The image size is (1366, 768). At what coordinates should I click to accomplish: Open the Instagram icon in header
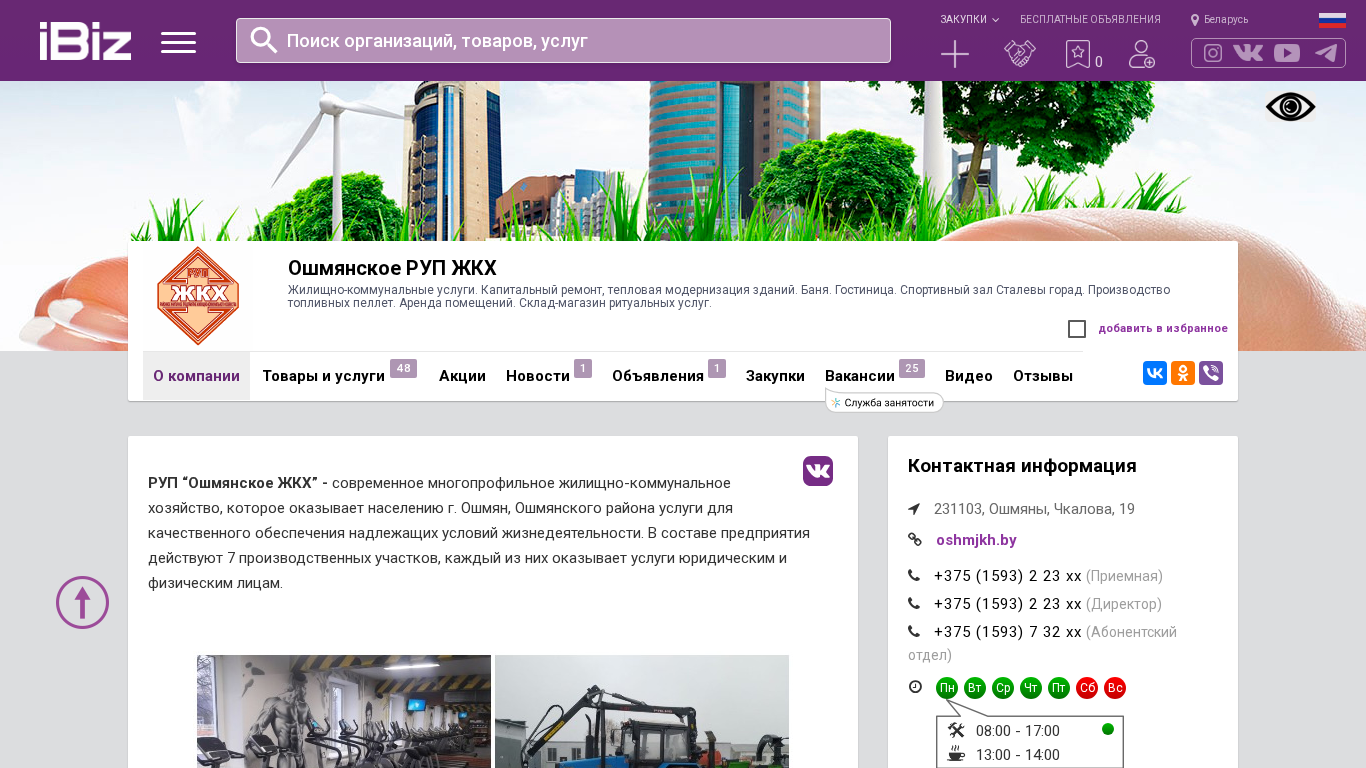tap(1213, 53)
